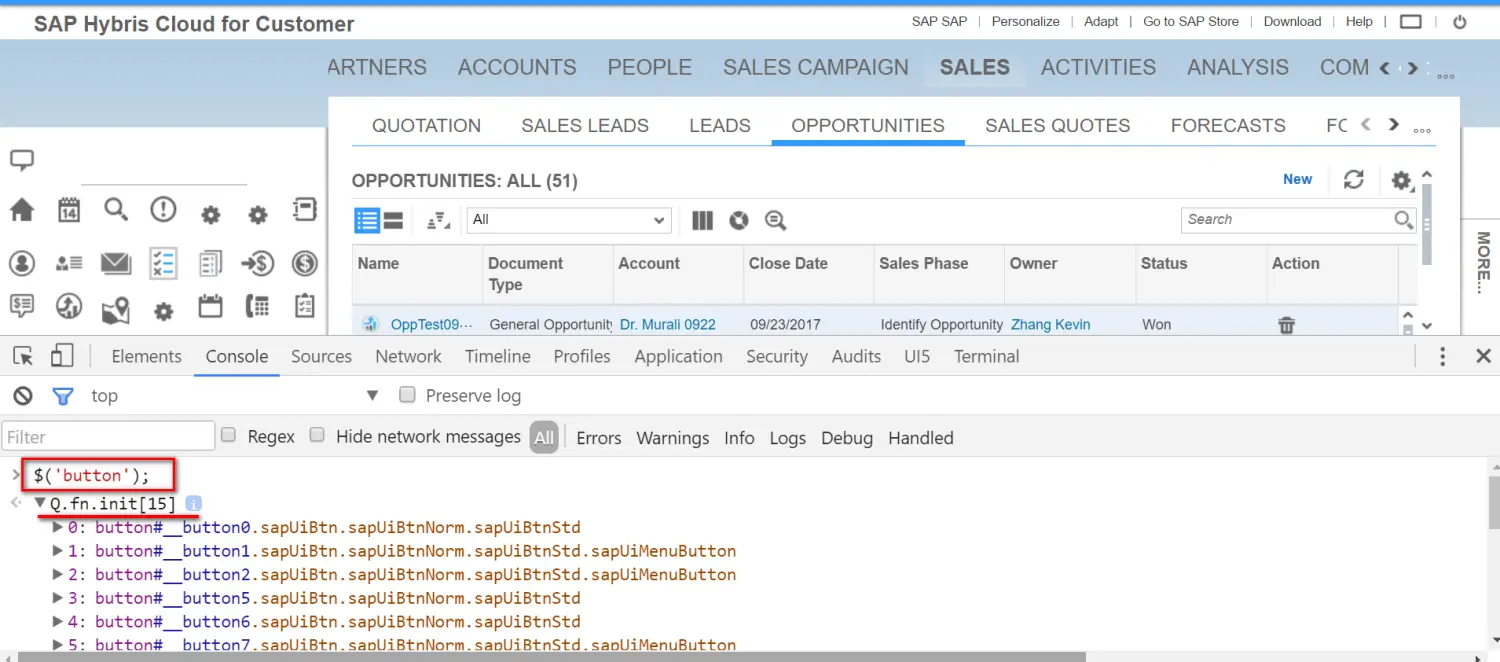This screenshot has width=1500, height=662.
Task: Open the top execution context dropdown
Action: (x=236, y=396)
